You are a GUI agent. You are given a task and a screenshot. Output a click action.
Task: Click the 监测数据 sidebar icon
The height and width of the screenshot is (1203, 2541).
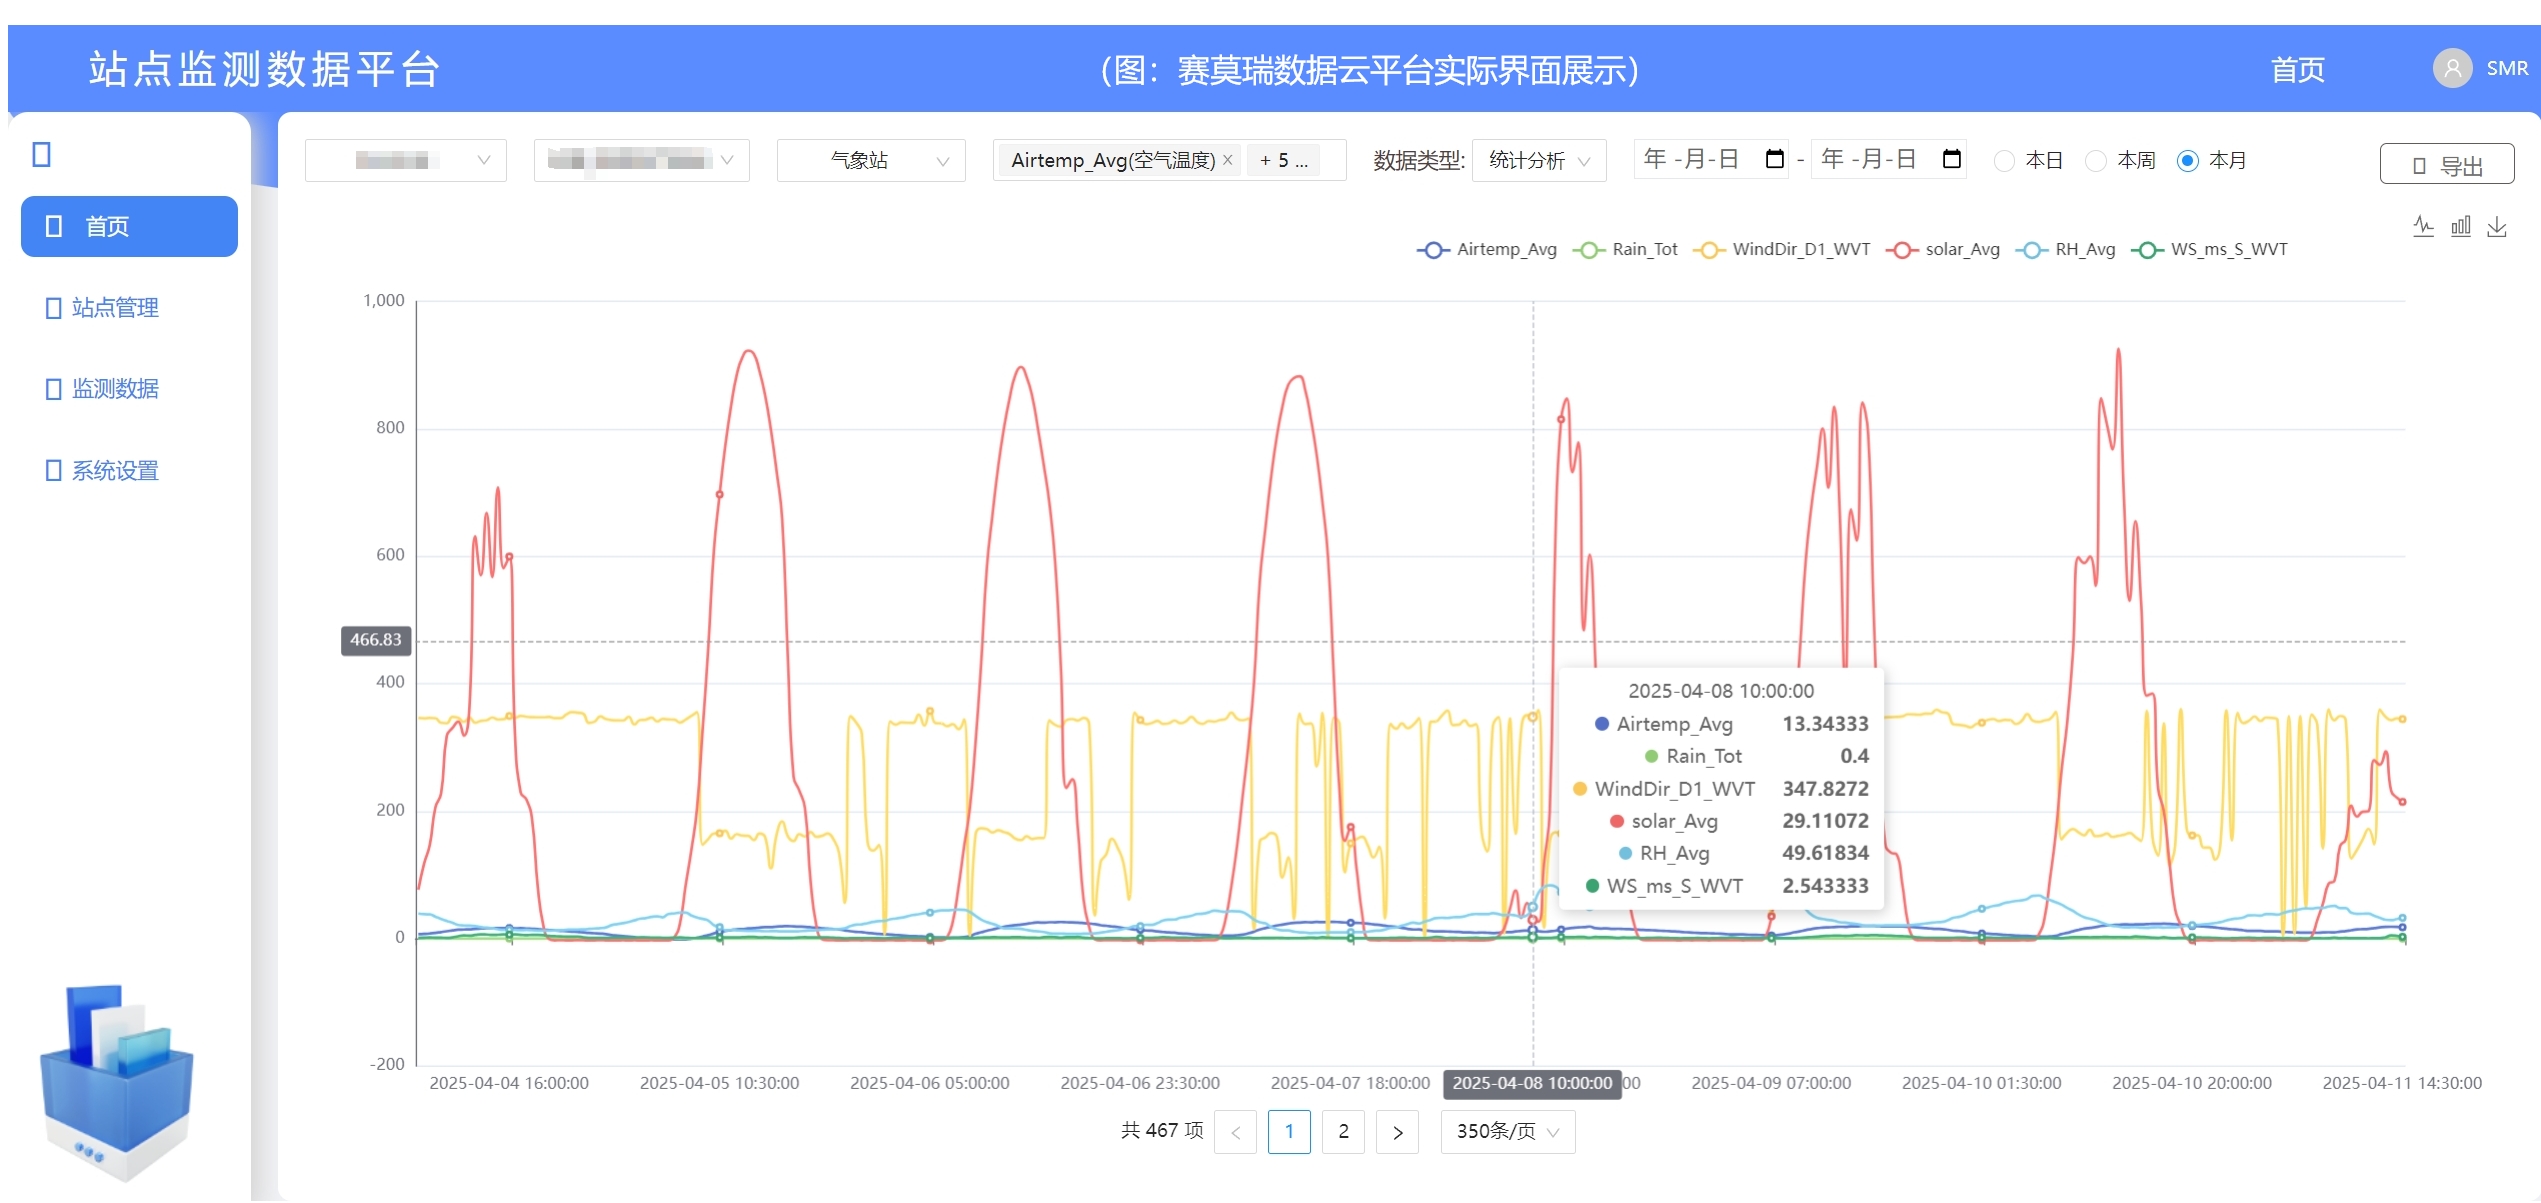tap(54, 389)
